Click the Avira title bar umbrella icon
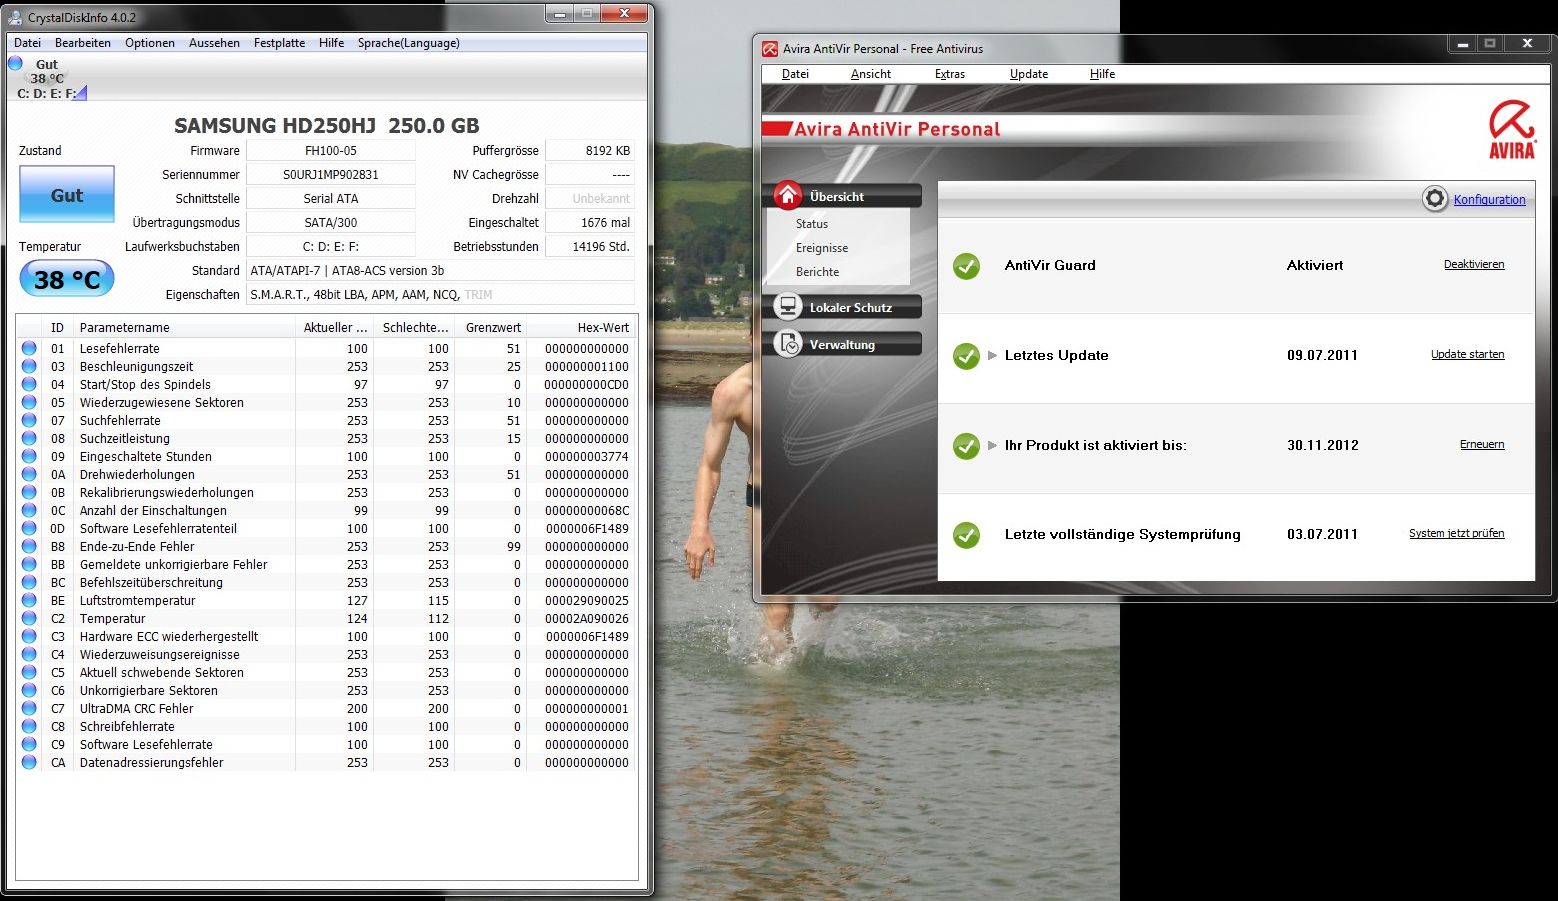 (x=769, y=48)
